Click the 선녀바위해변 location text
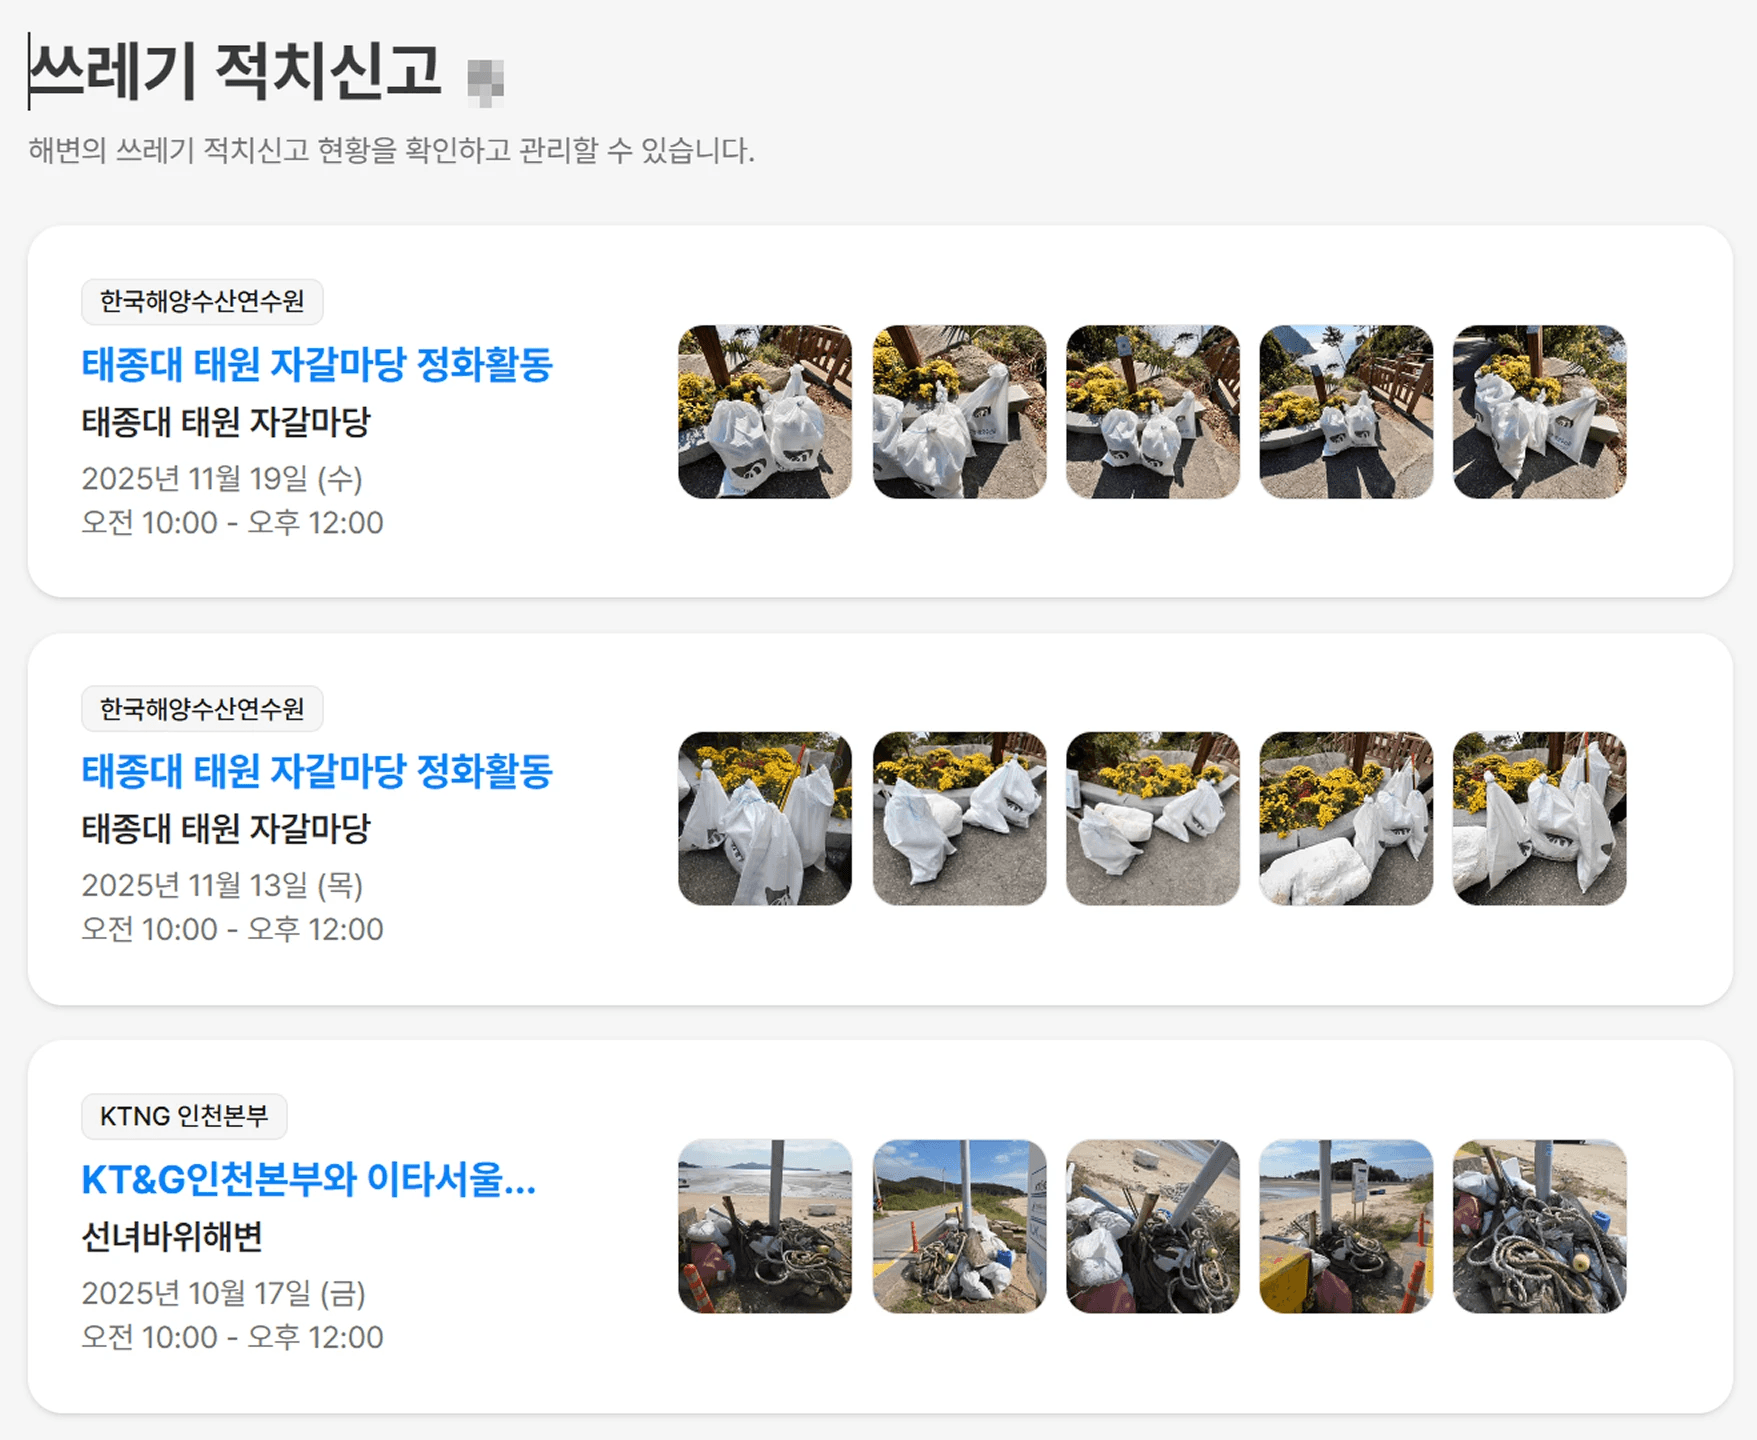 point(172,1237)
